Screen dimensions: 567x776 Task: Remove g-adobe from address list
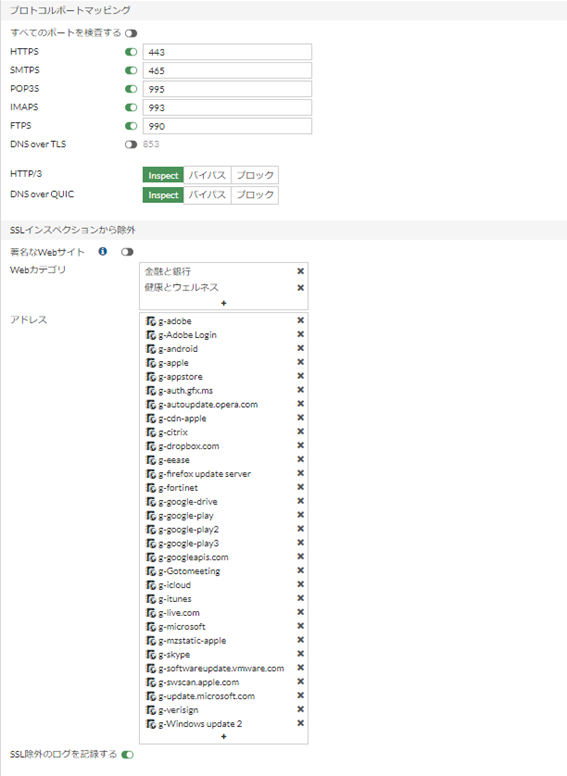(x=300, y=320)
